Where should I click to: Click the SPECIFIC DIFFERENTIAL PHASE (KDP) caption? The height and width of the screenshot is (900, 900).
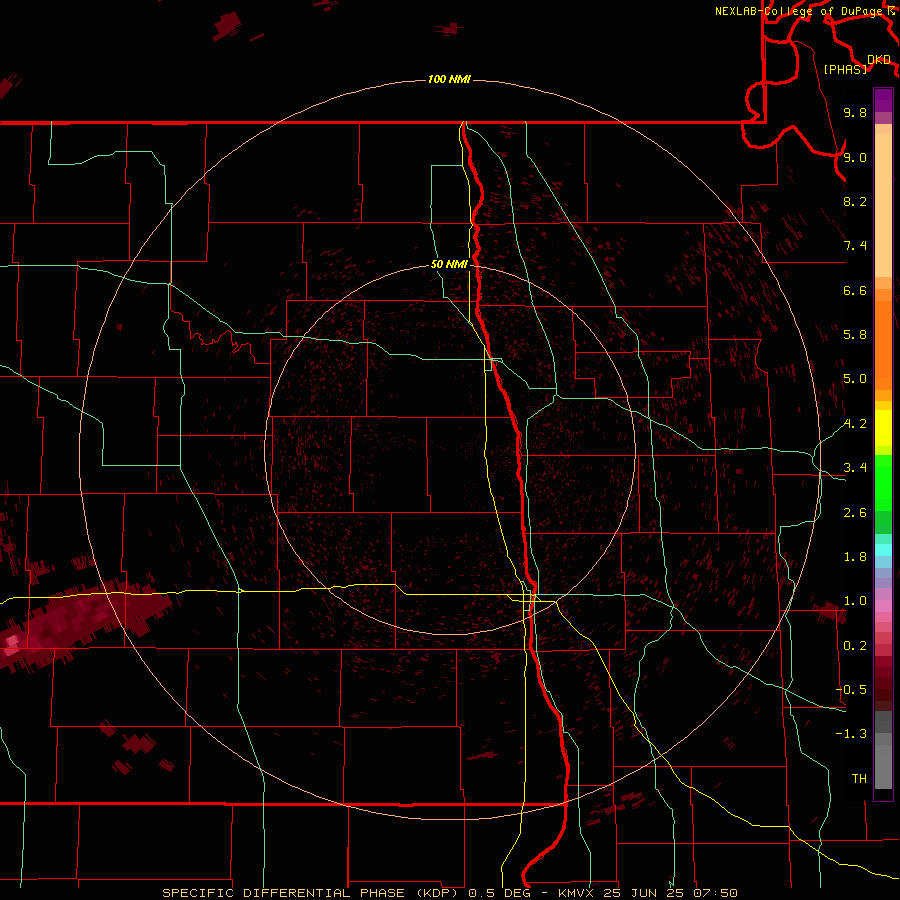pos(312,893)
